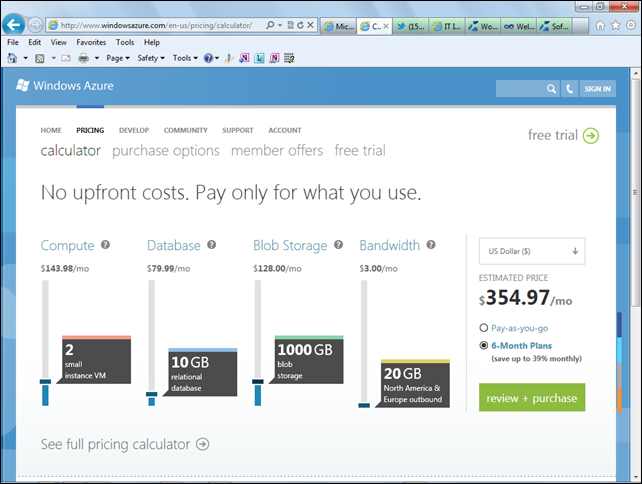This screenshot has width=642, height=484.
Task: Click the review + purchase button
Action: tap(532, 398)
